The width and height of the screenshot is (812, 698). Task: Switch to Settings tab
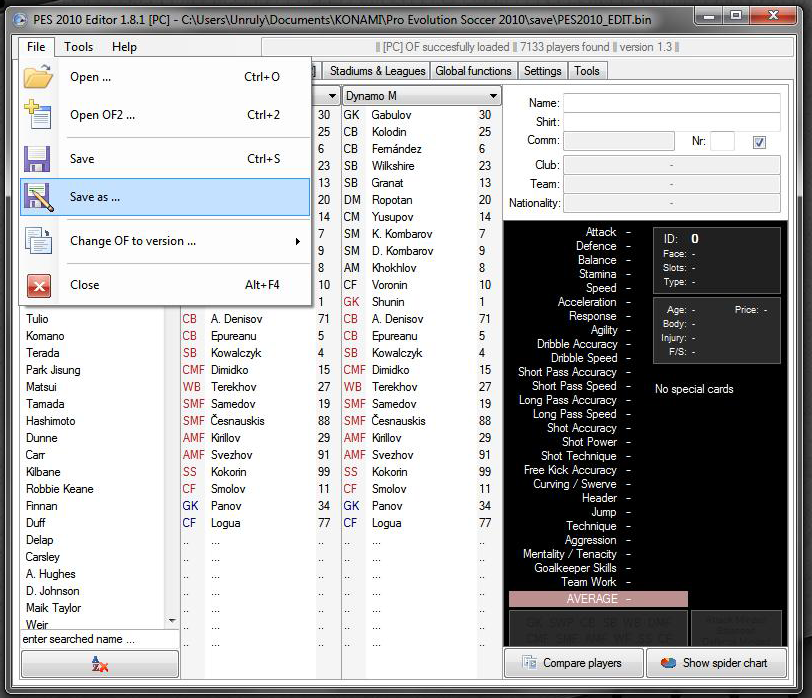click(542, 71)
